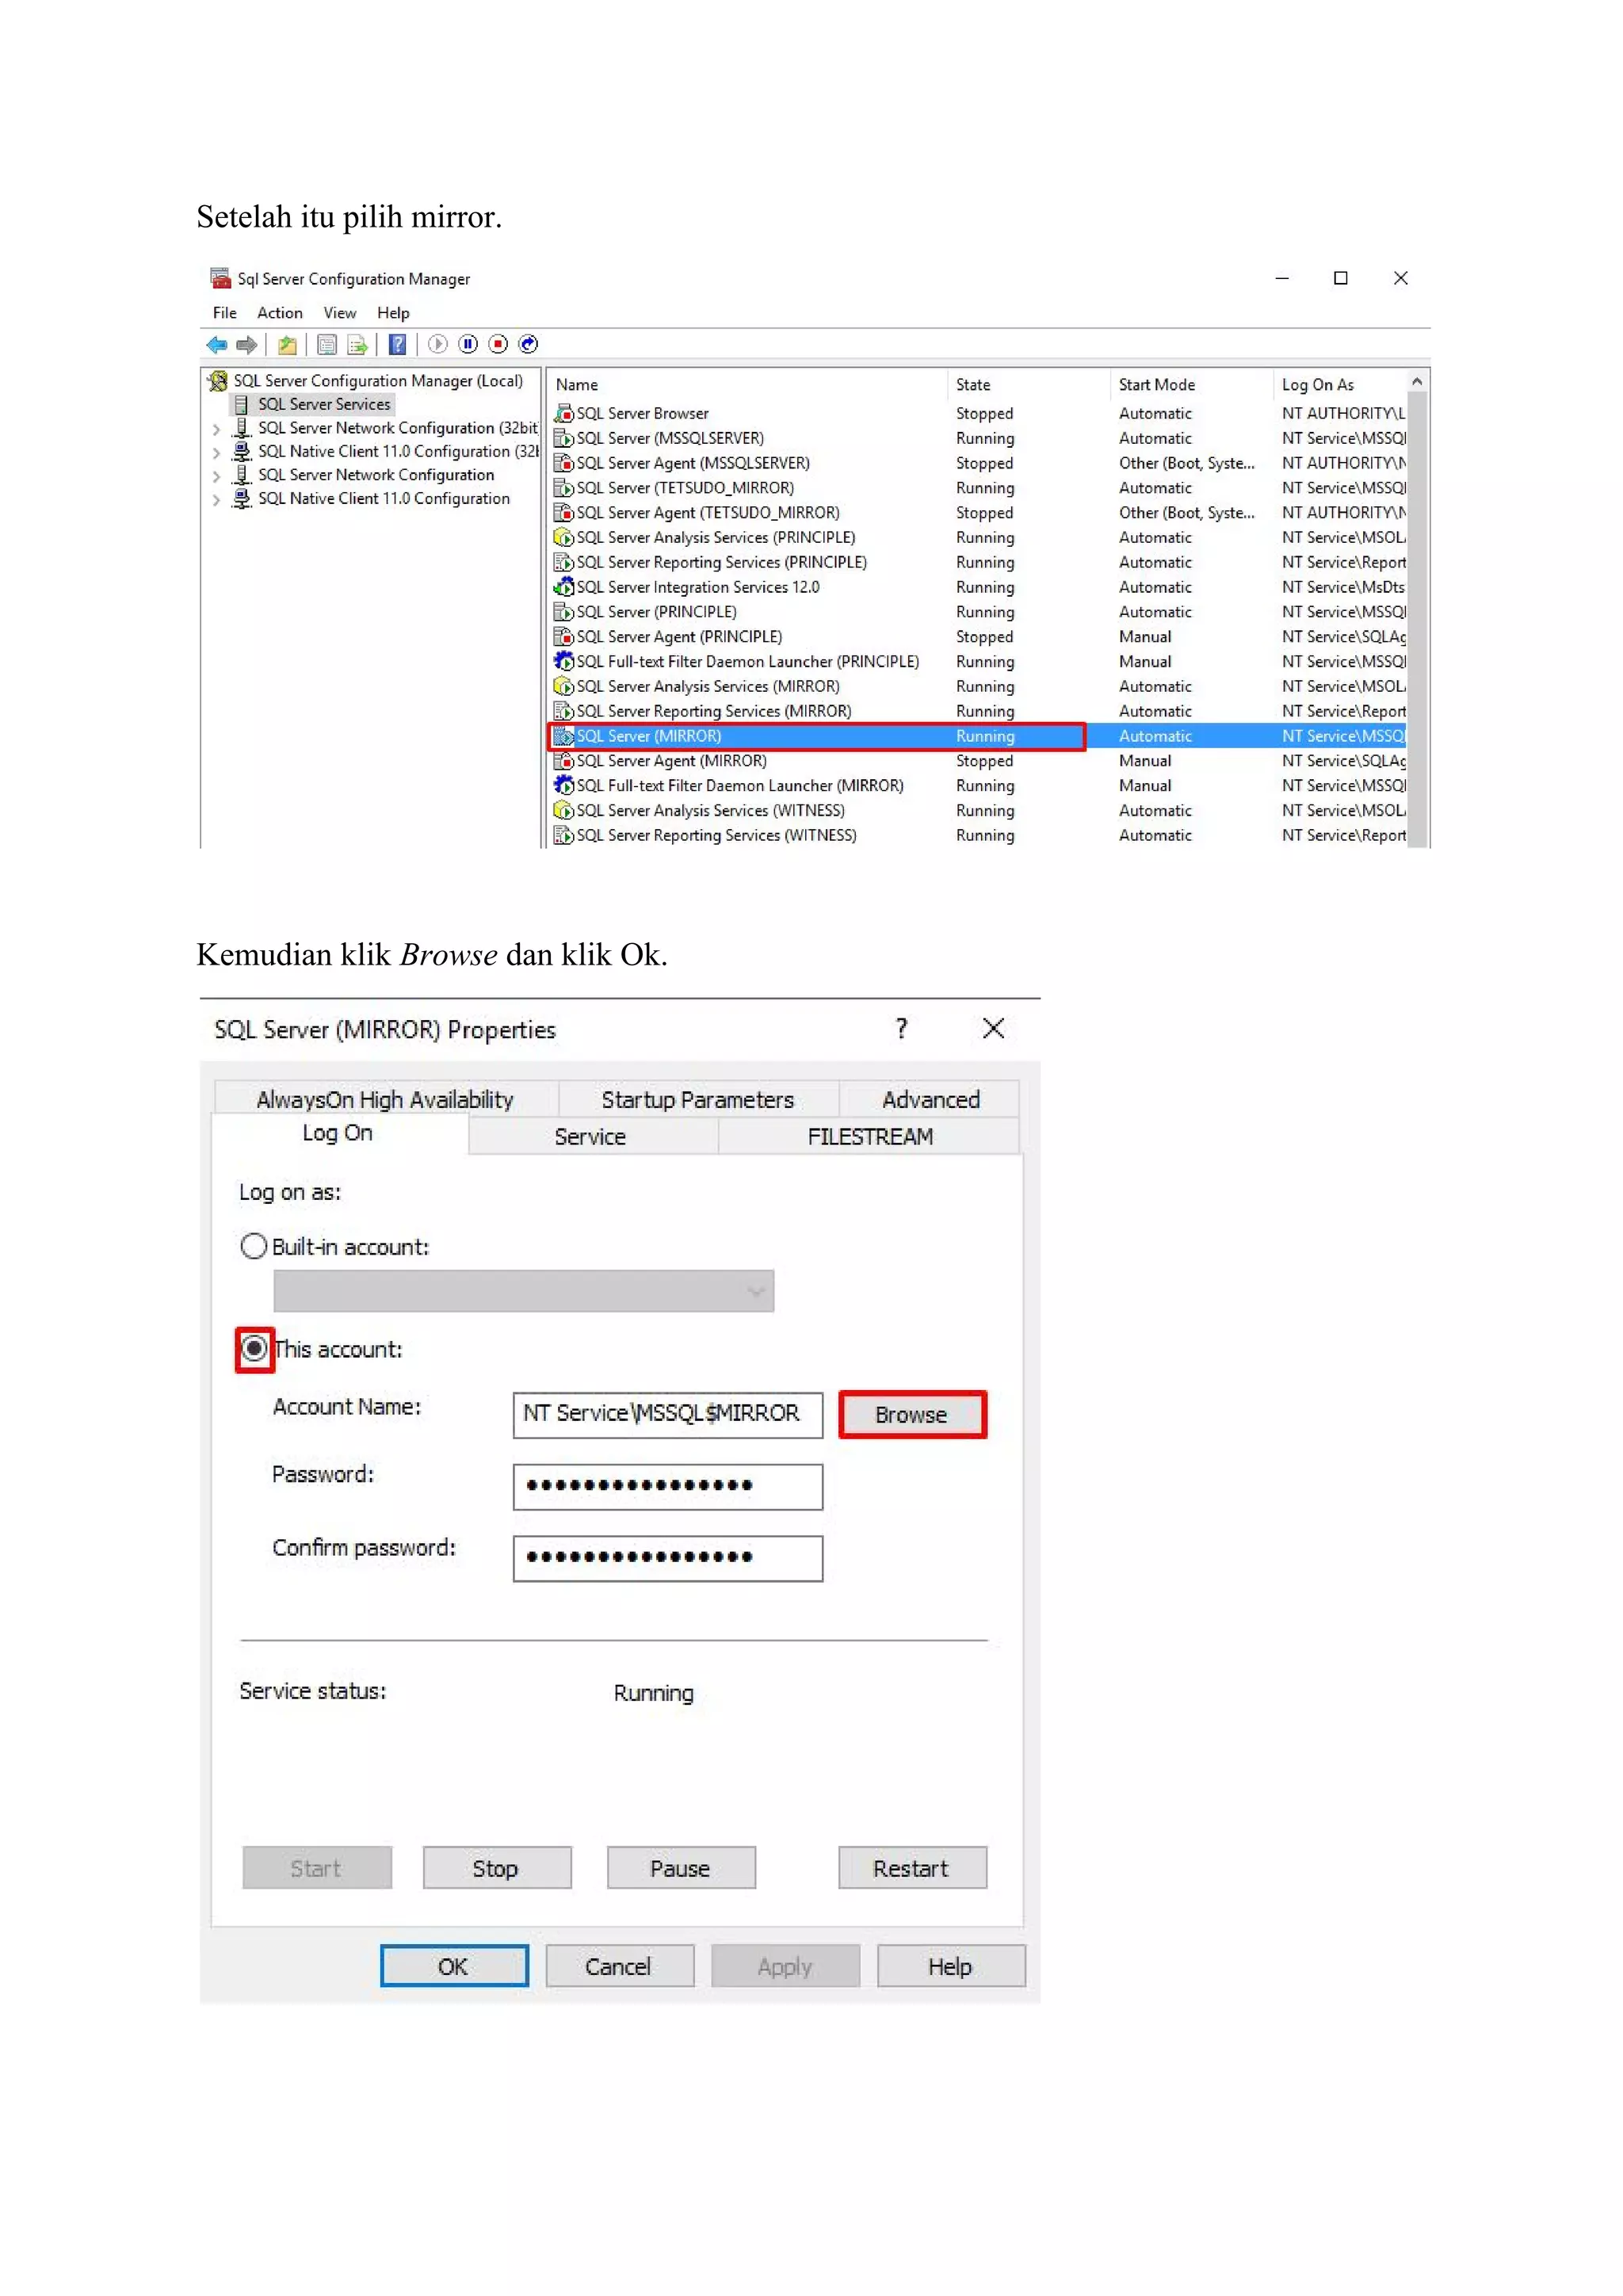Open the Properties toolbar icon
The image size is (1623, 2296).
tap(327, 345)
